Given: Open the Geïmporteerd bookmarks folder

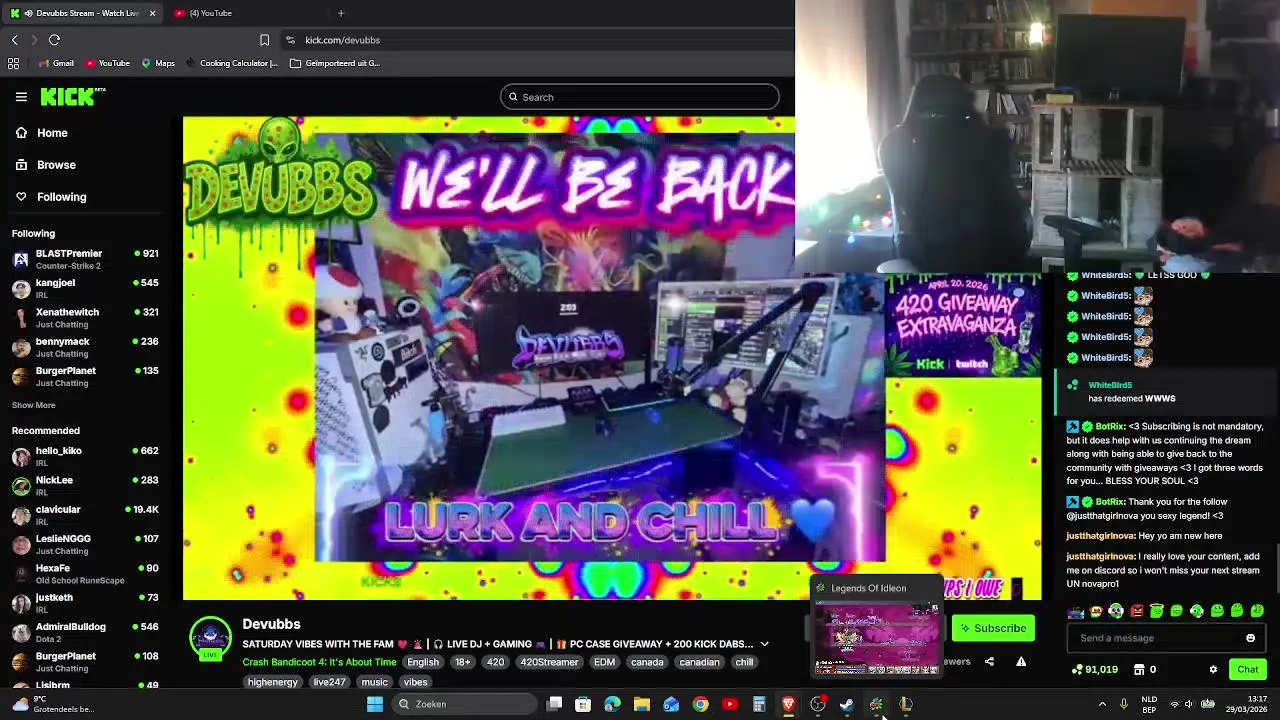Looking at the screenshot, I should [x=335, y=63].
